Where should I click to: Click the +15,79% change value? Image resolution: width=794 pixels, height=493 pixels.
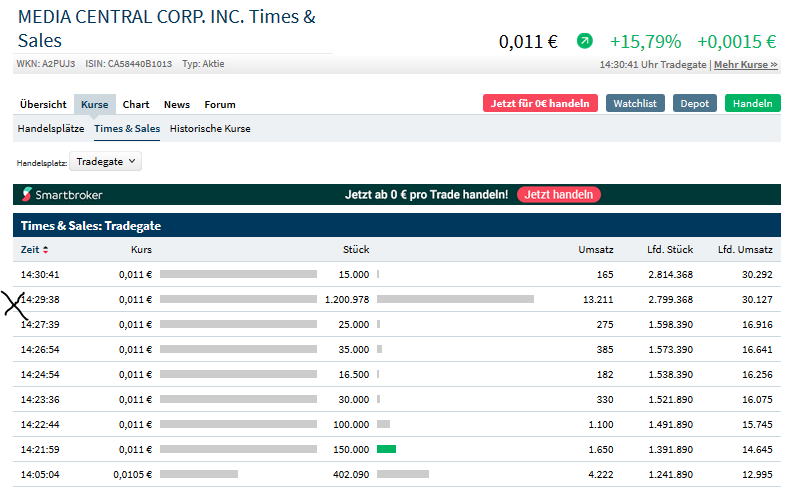645,42
